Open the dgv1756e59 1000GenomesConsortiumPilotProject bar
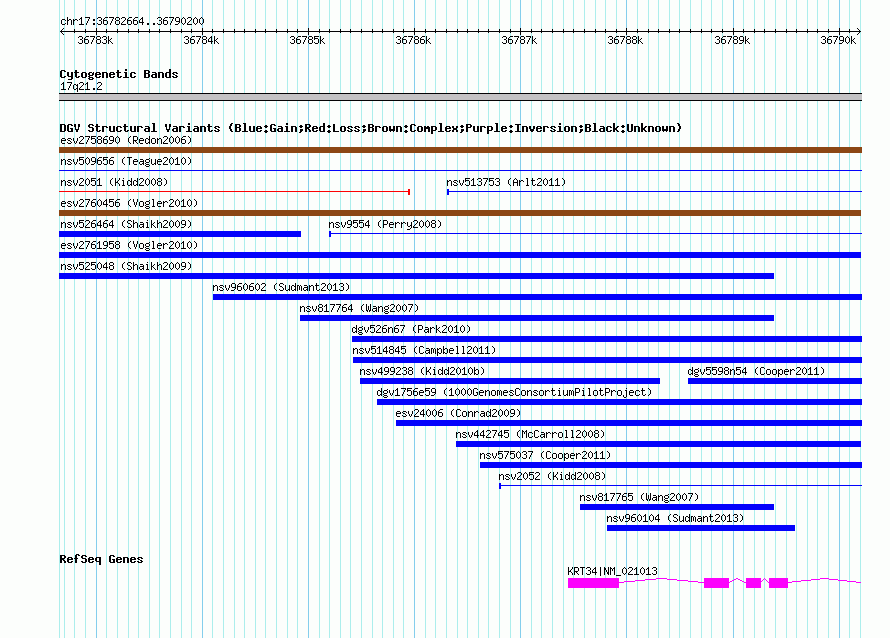The image size is (890, 638). coord(619,402)
